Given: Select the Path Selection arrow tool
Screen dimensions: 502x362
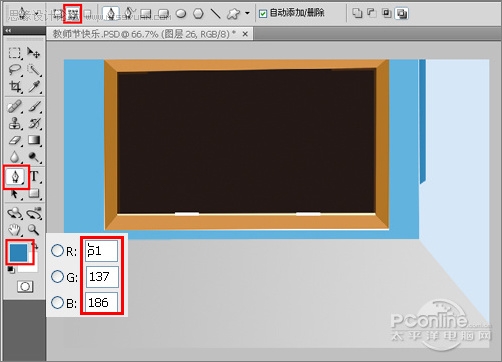Looking at the screenshot, I should click(x=14, y=194).
